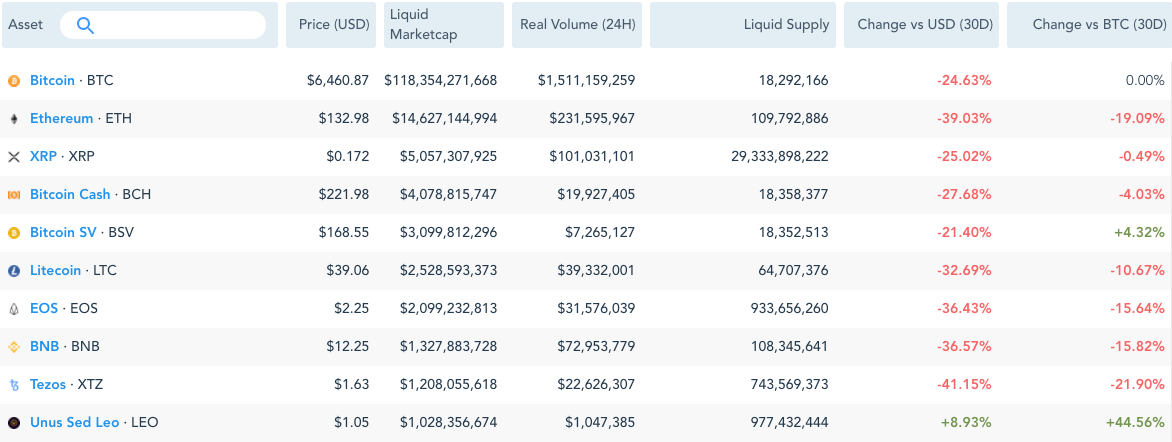The width and height of the screenshot is (1172, 442).
Task: Click the Unus Sed Leo logo icon
Action: pyautogui.click(x=13, y=423)
